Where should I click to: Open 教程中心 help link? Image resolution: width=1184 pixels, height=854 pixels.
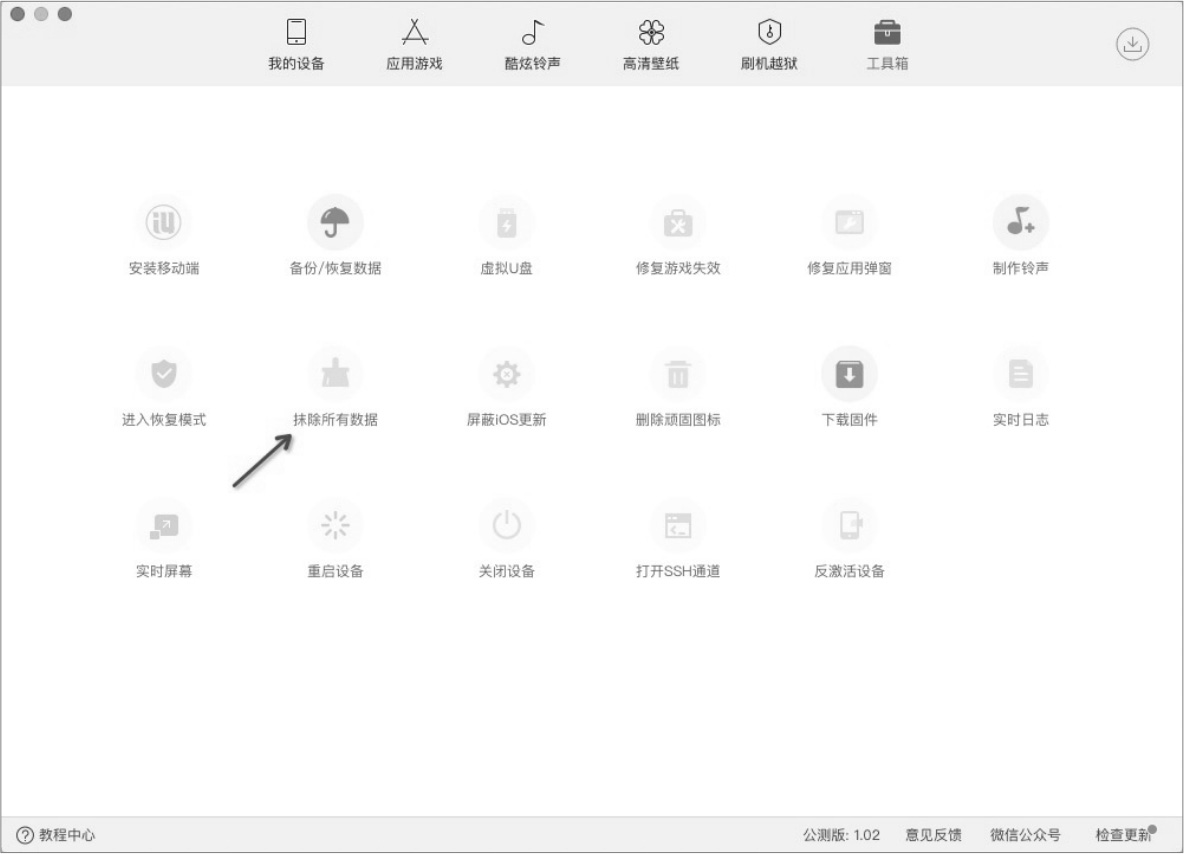point(56,834)
